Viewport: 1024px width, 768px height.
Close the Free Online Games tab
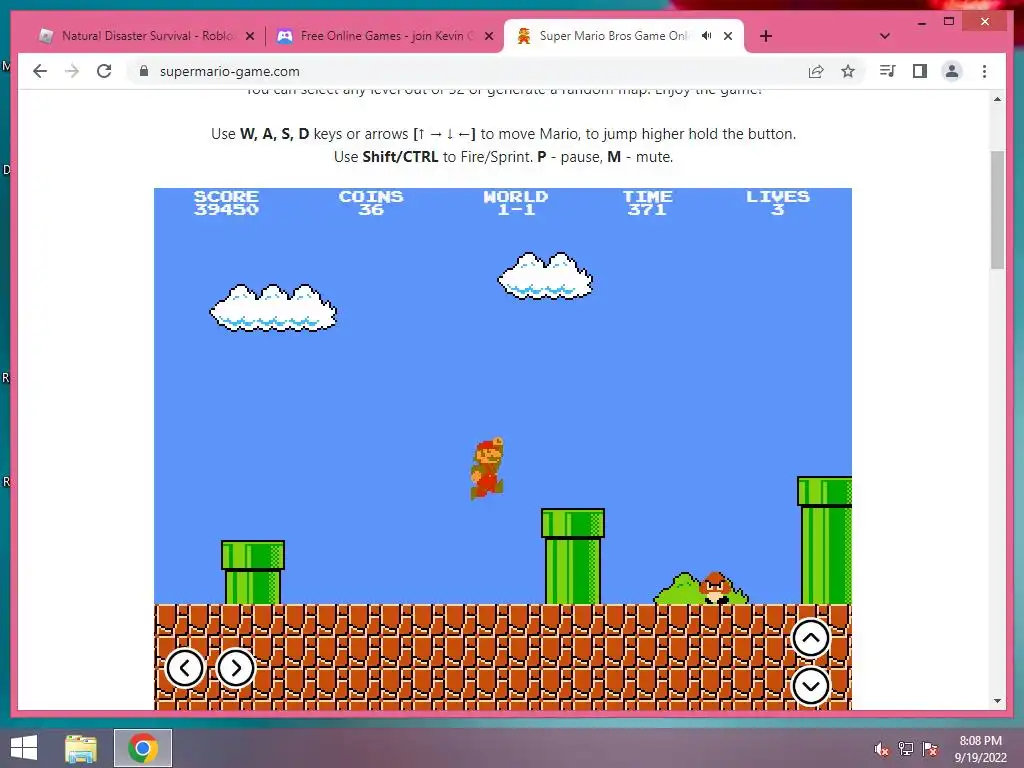pyautogui.click(x=488, y=36)
